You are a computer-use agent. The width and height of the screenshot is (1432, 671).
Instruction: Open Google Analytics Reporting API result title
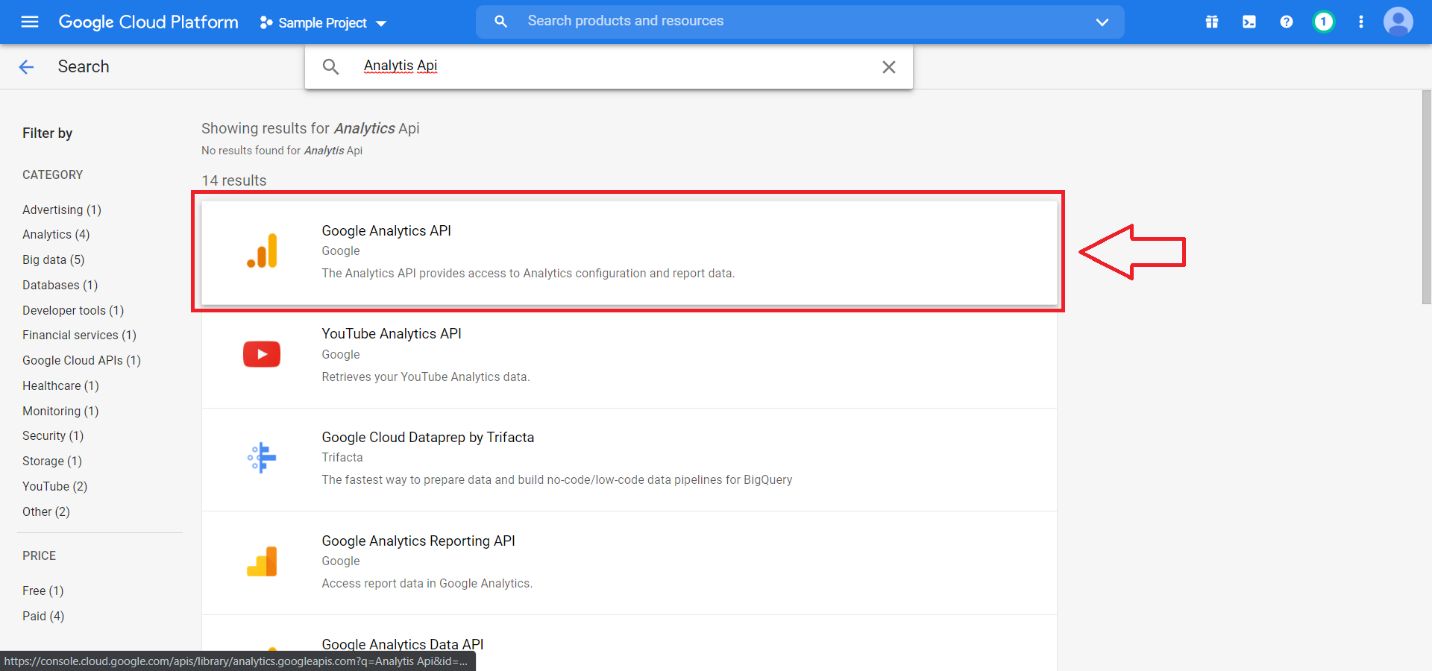tap(418, 541)
